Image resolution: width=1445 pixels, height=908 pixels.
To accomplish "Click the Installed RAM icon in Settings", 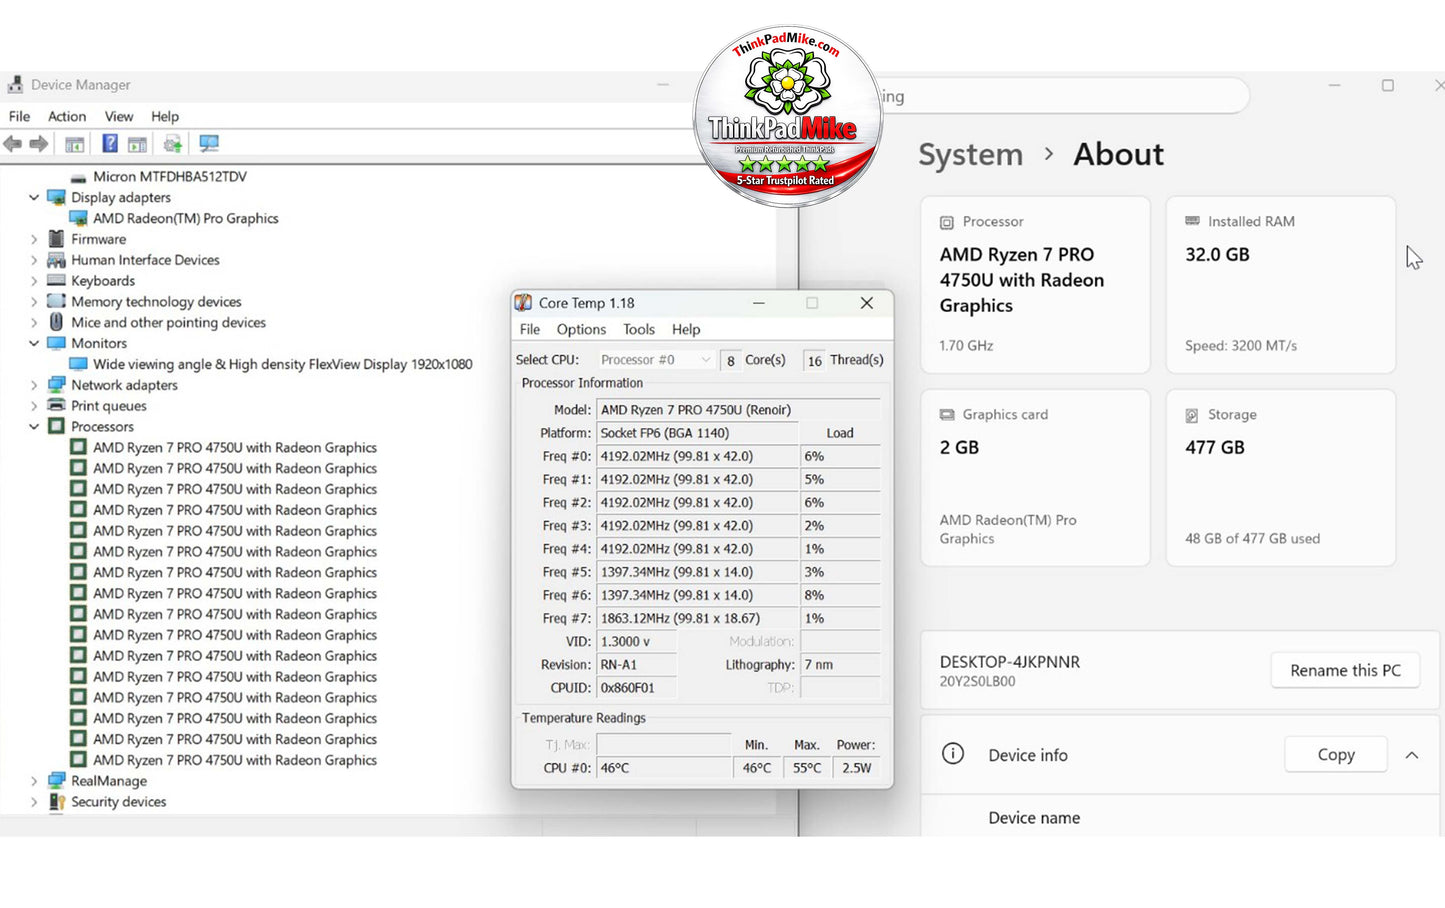I will point(1192,221).
